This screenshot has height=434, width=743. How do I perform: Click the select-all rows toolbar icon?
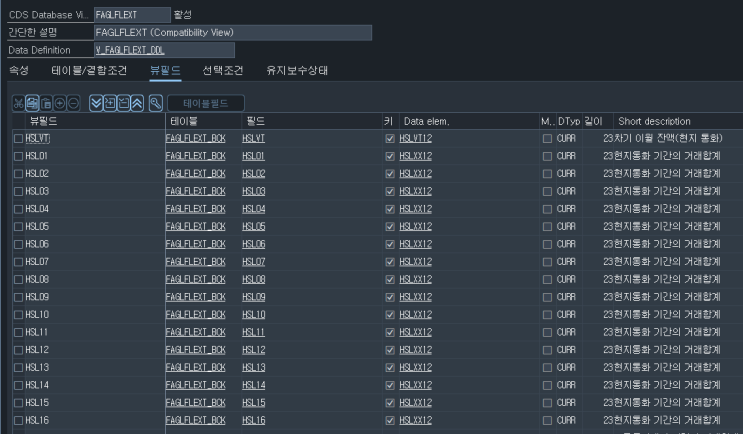110,103
